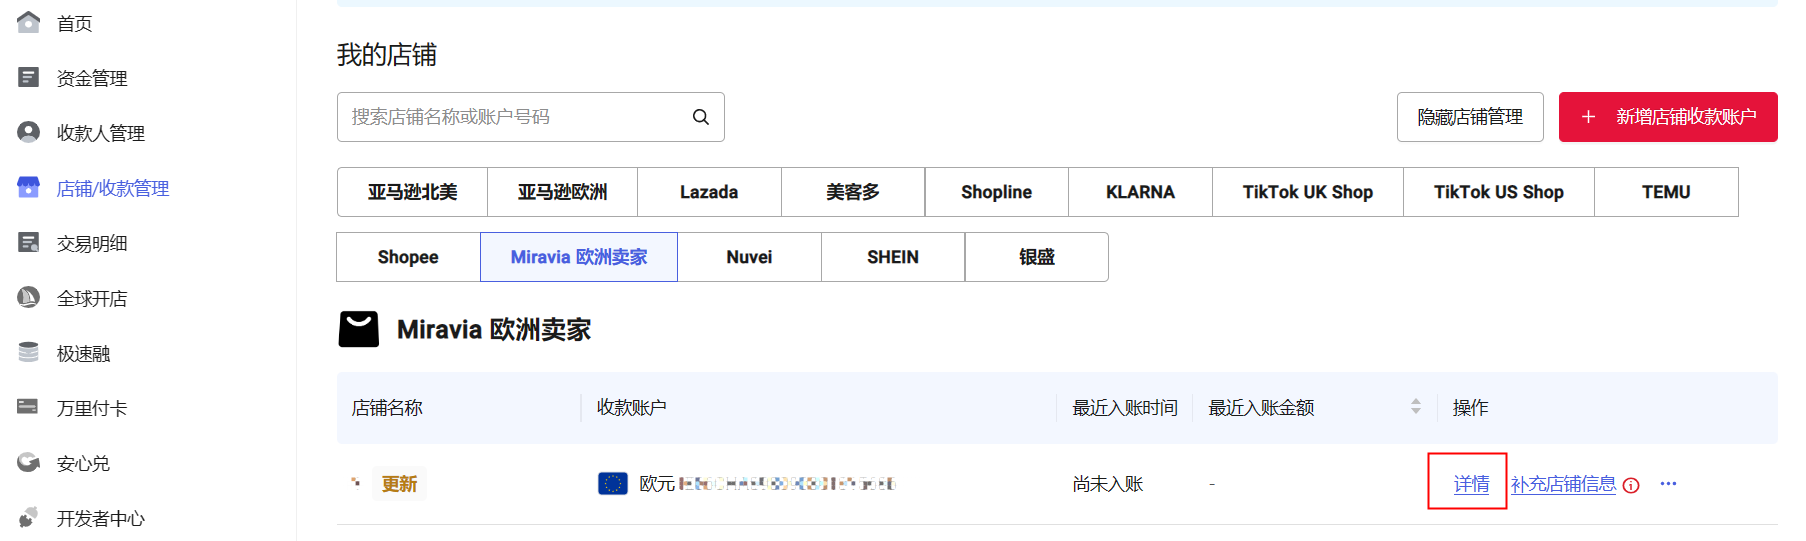Click the 全球开店 sidebar icon
The width and height of the screenshot is (1806, 541).
[x=29, y=297]
